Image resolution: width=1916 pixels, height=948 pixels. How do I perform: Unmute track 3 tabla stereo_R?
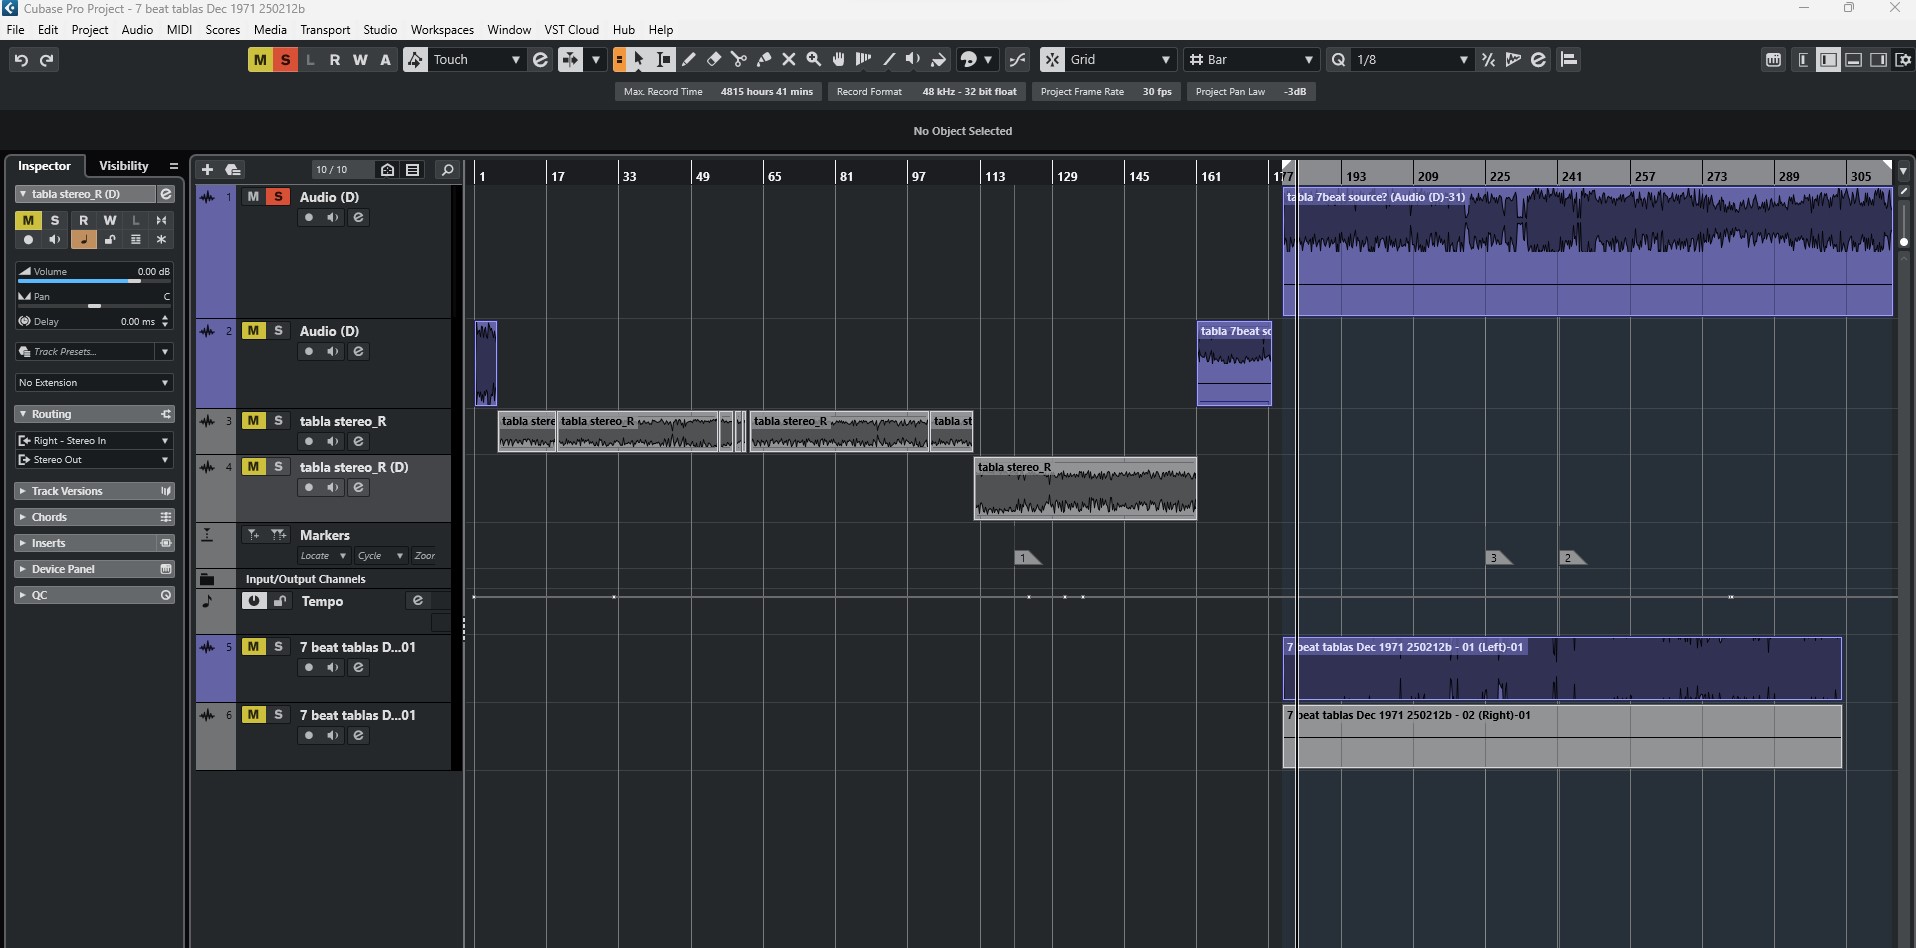pos(254,421)
